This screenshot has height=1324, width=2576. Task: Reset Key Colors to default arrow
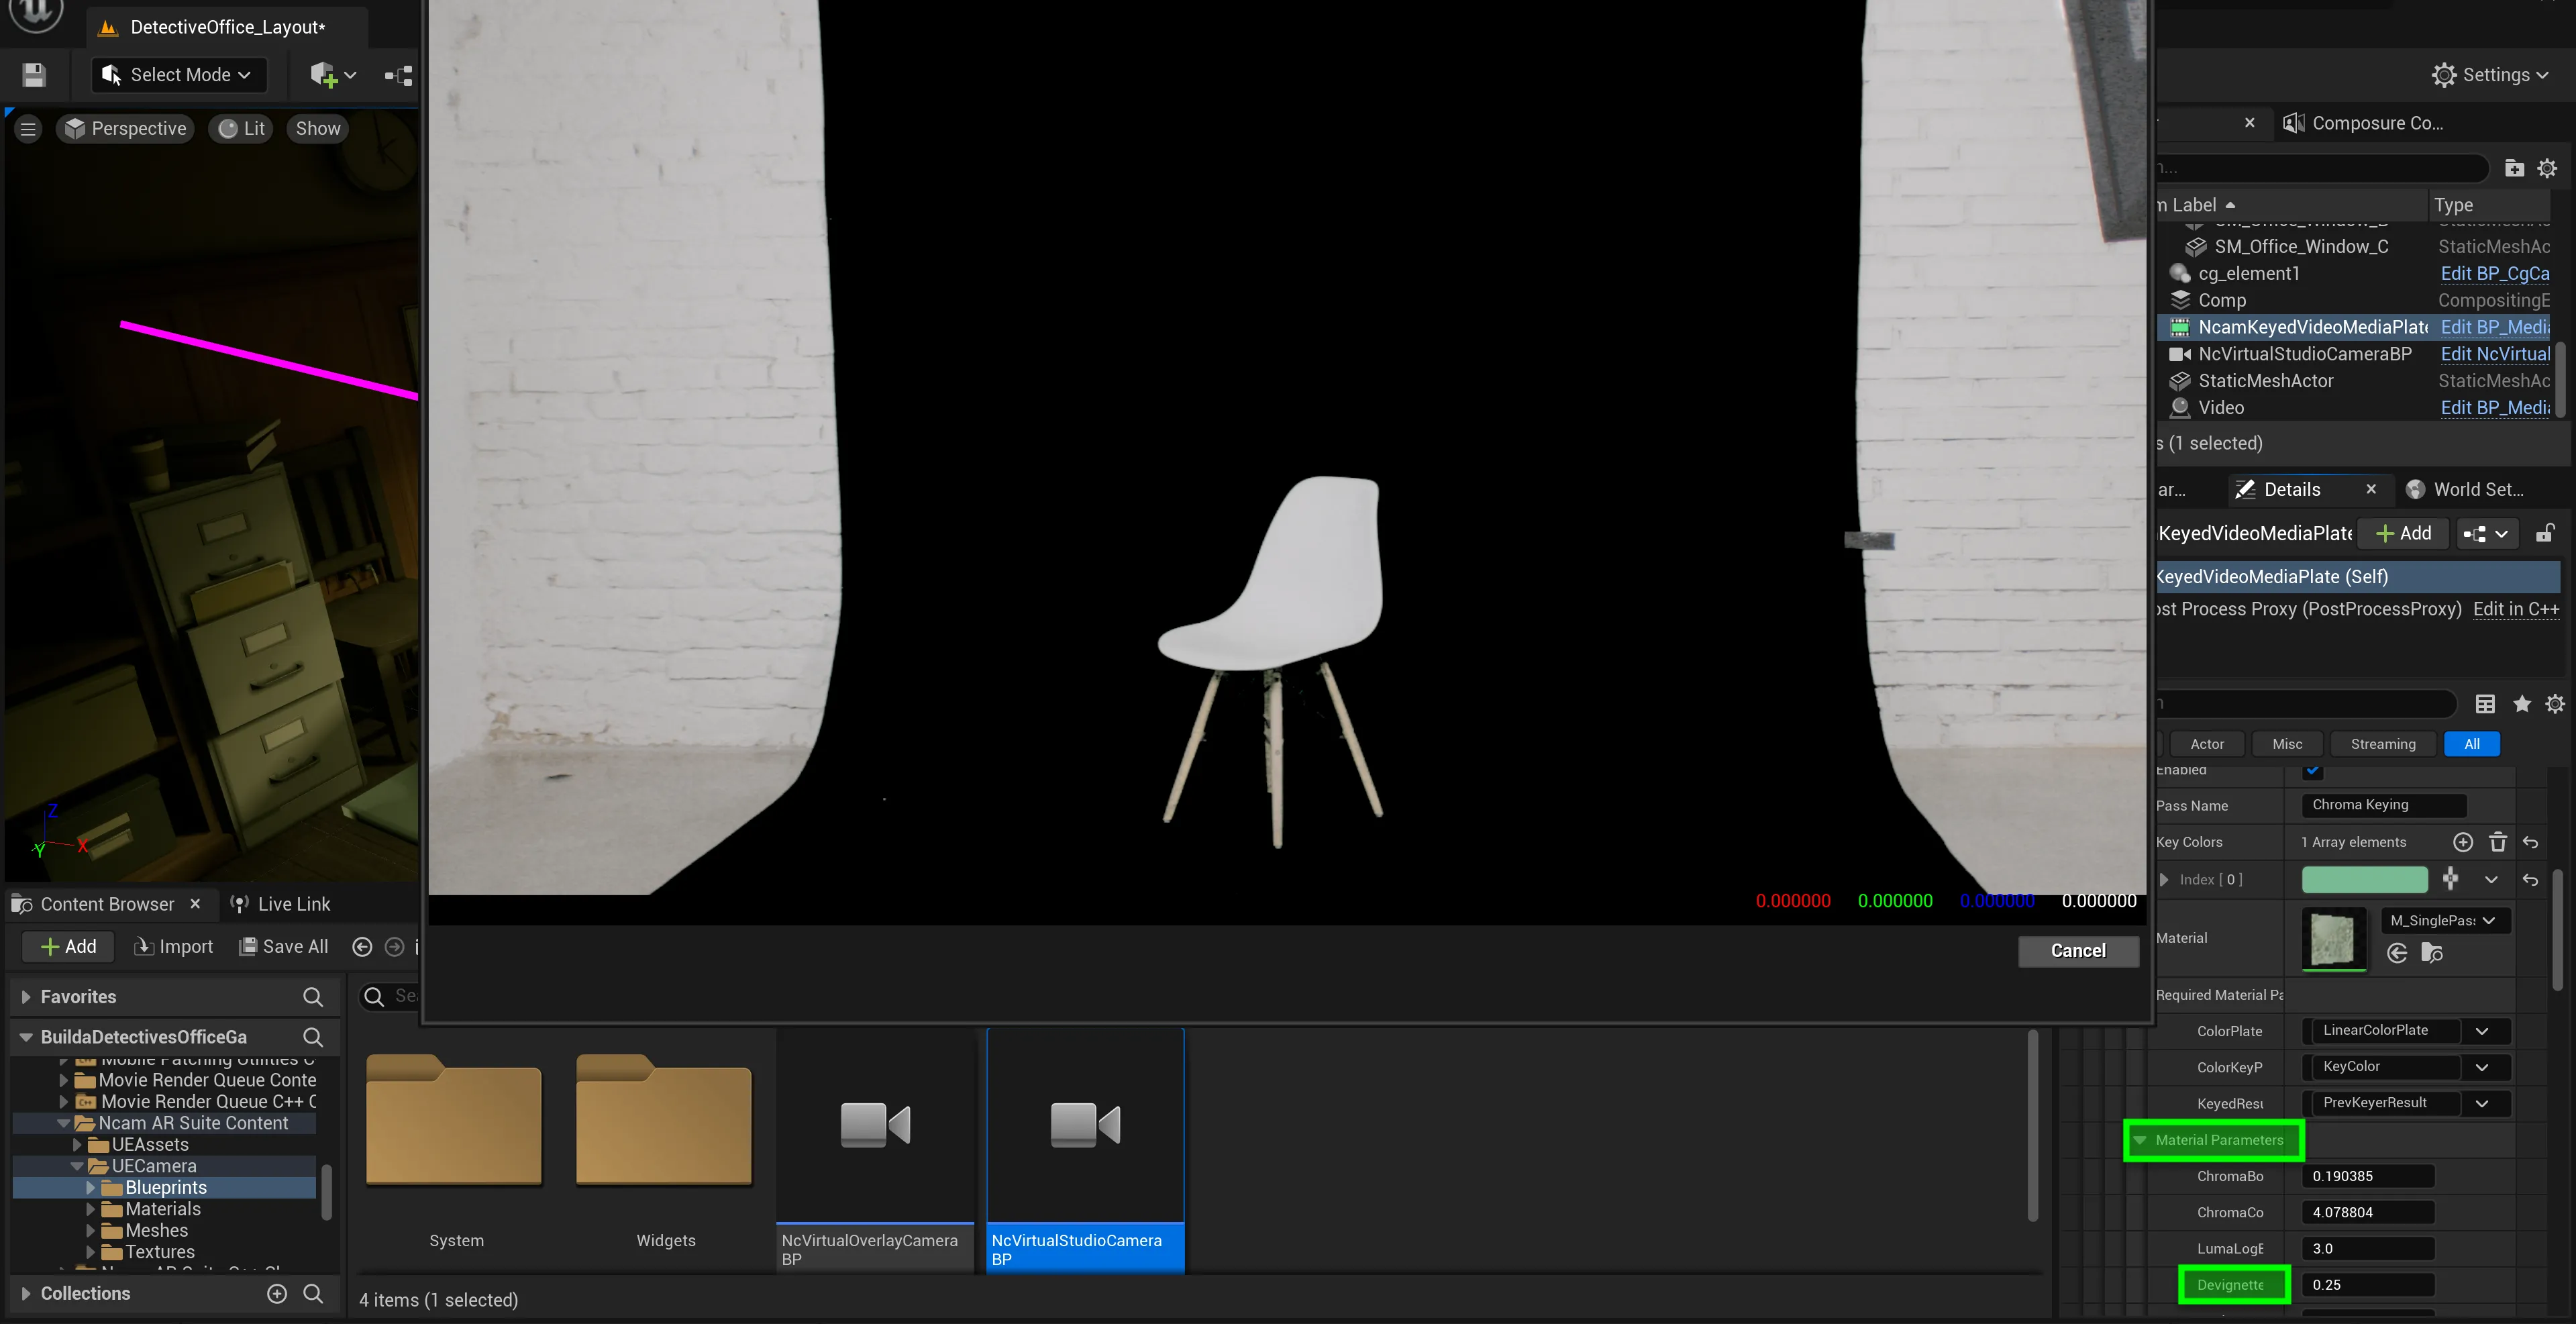click(2531, 842)
